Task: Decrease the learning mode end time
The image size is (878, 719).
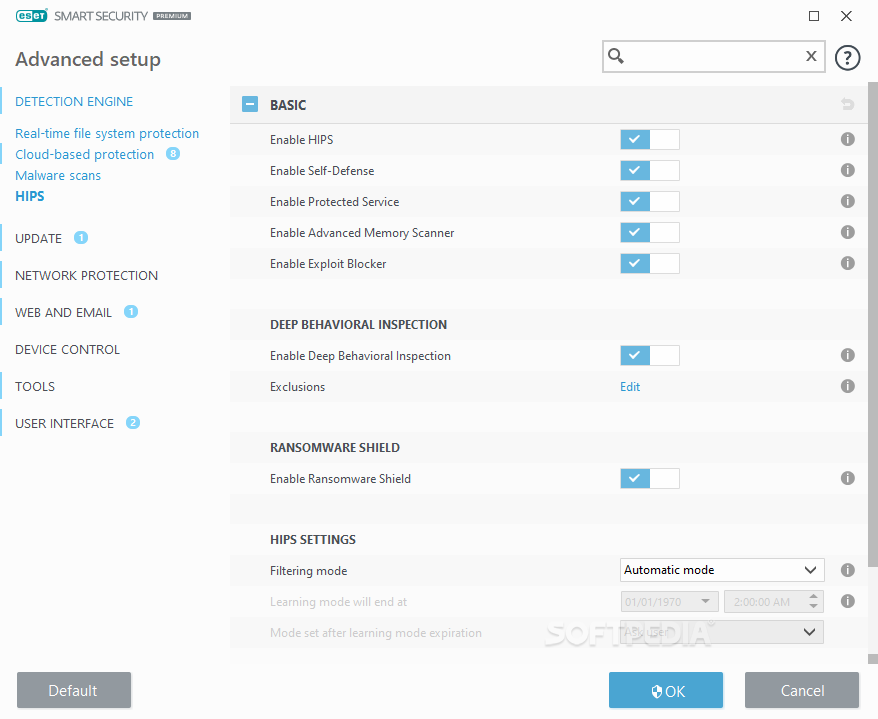Action: tap(814, 606)
